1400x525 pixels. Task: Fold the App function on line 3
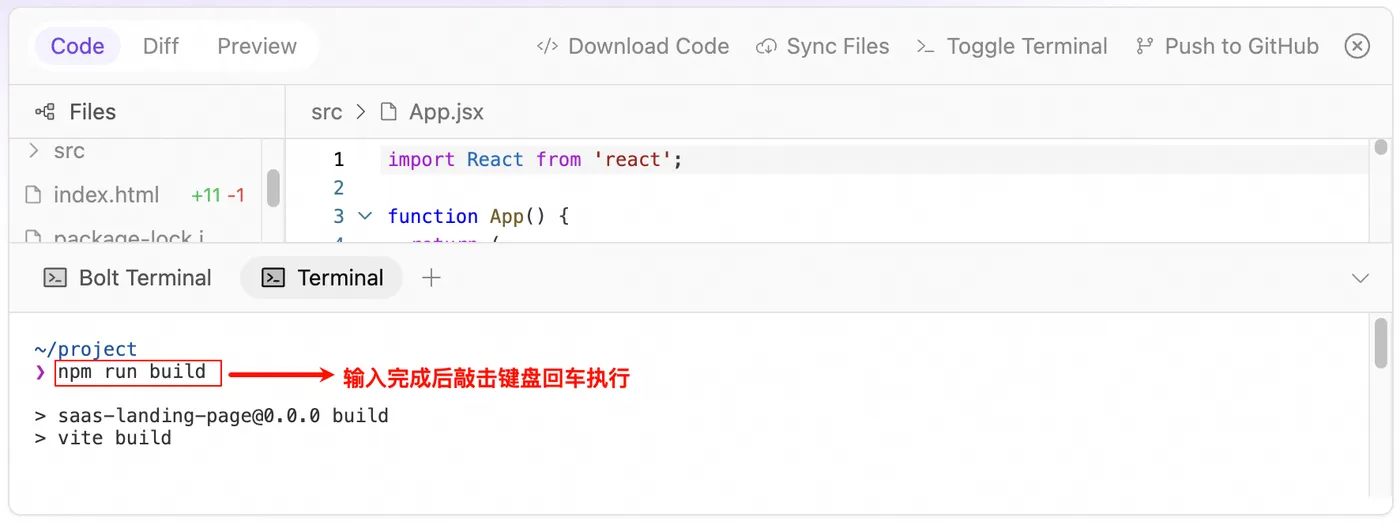[x=364, y=216]
